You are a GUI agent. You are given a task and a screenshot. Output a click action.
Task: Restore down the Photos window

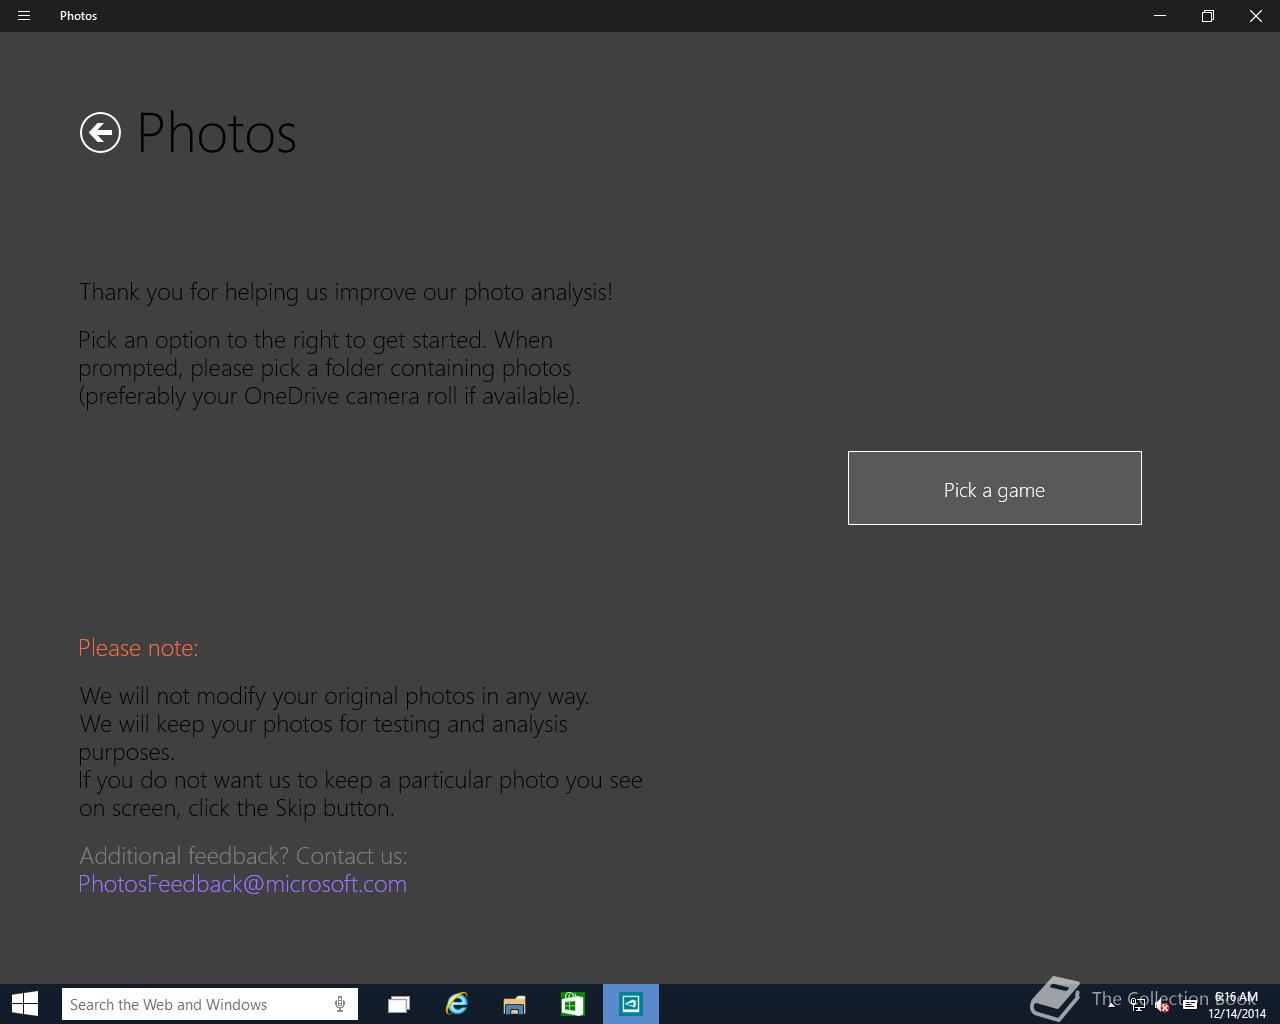pos(1208,16)
